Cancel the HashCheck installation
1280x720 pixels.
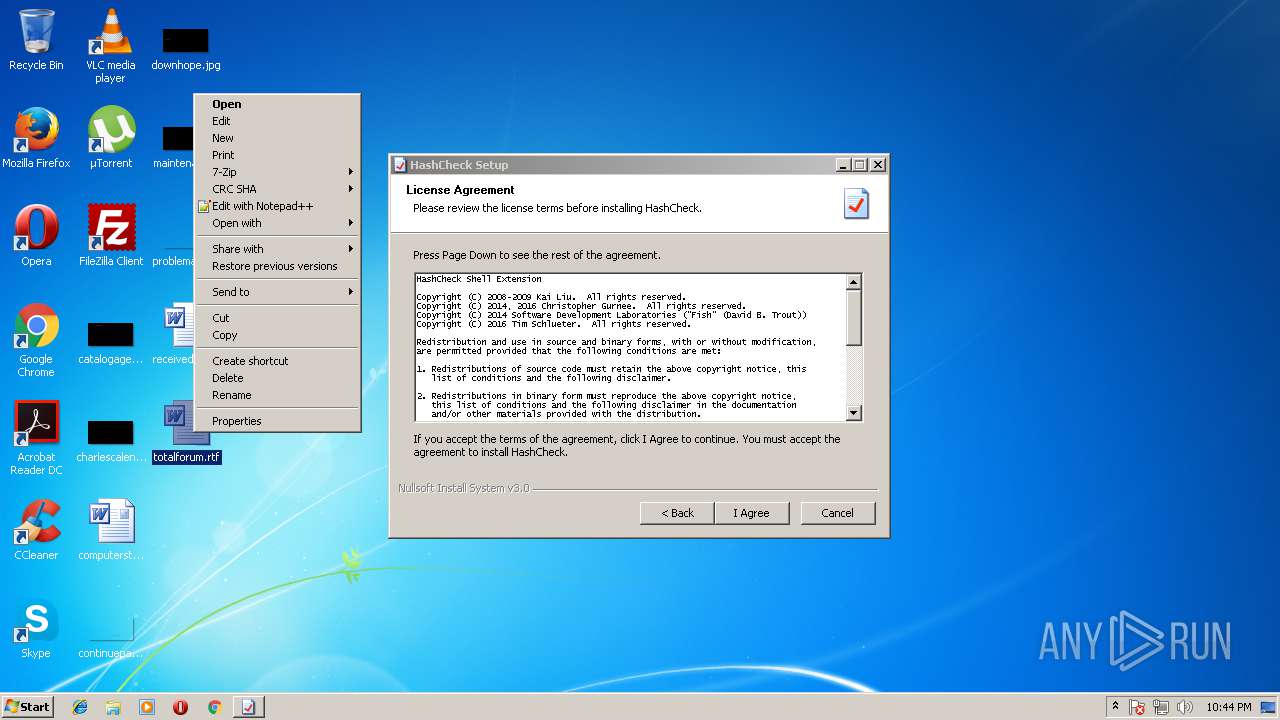coord(837,513)
